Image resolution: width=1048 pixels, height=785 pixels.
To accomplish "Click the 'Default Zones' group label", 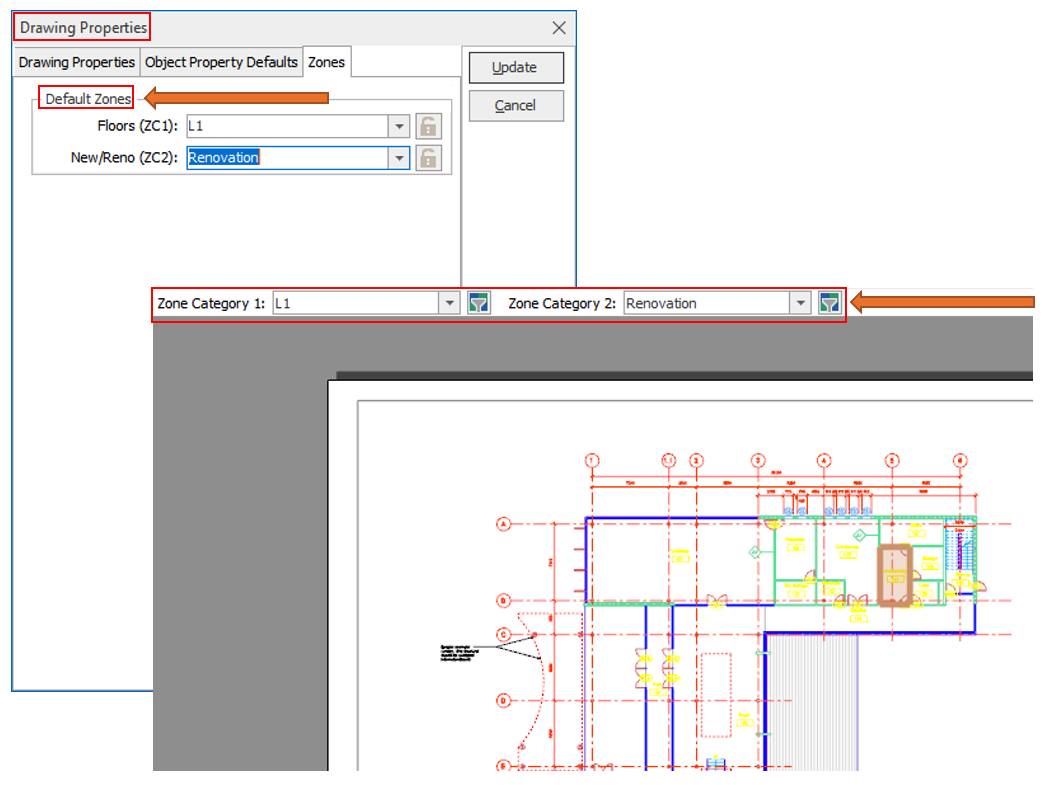I will [88, 99].
